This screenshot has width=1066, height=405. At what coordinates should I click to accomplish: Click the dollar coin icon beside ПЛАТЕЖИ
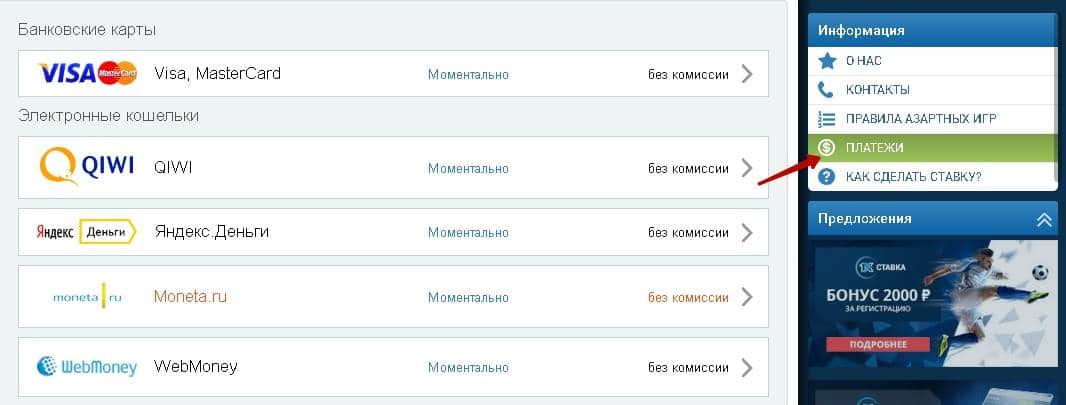point(827,148)
